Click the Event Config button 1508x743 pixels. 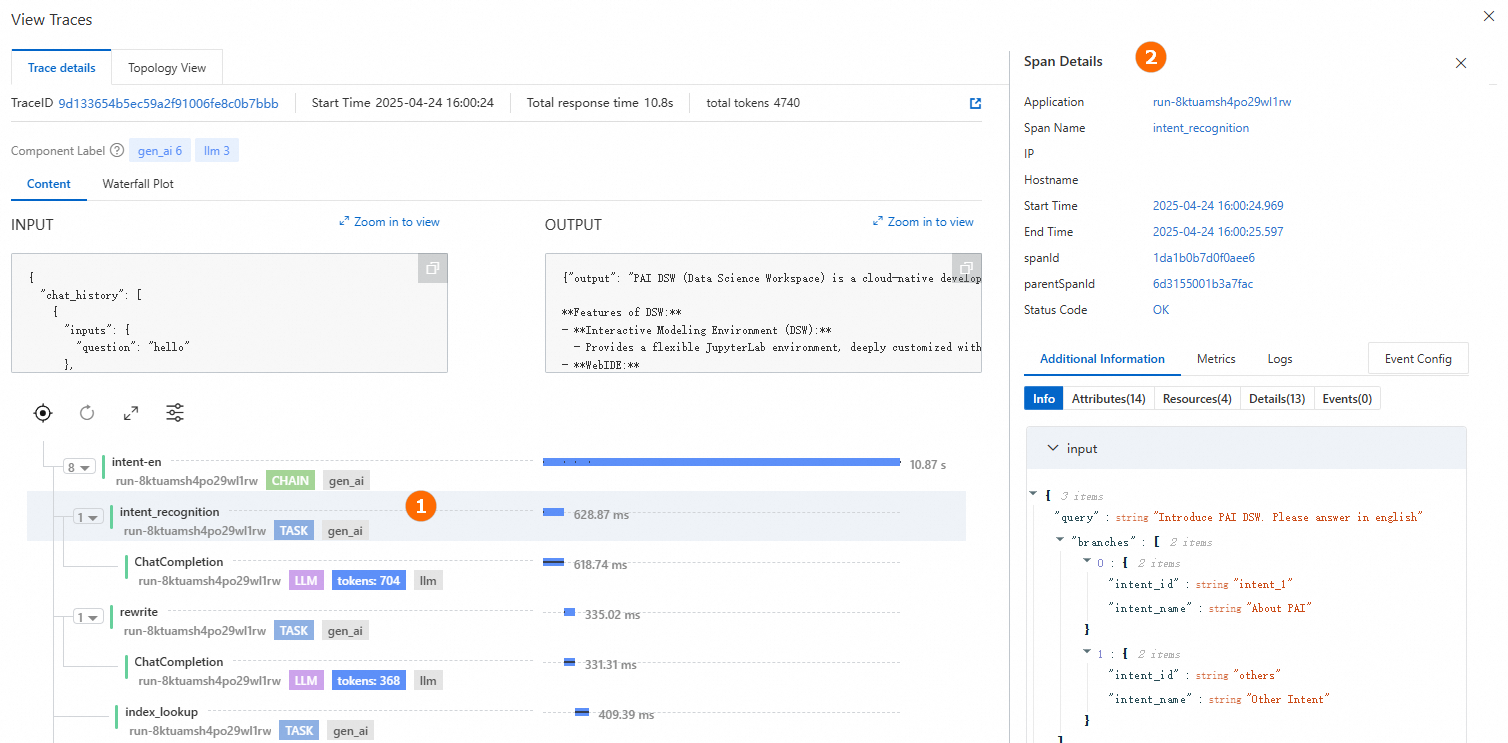[1418, 359]
